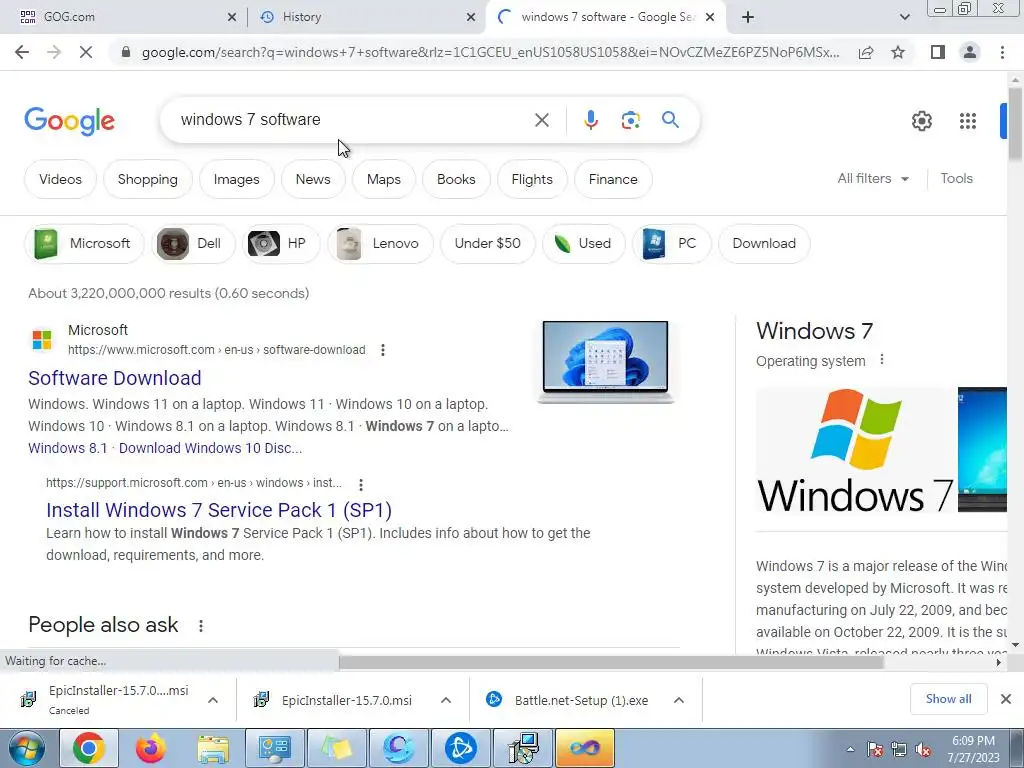The width and height of the screenshot is (1024, 768).
Task: Click the browser back arrow
Action: 22,52
